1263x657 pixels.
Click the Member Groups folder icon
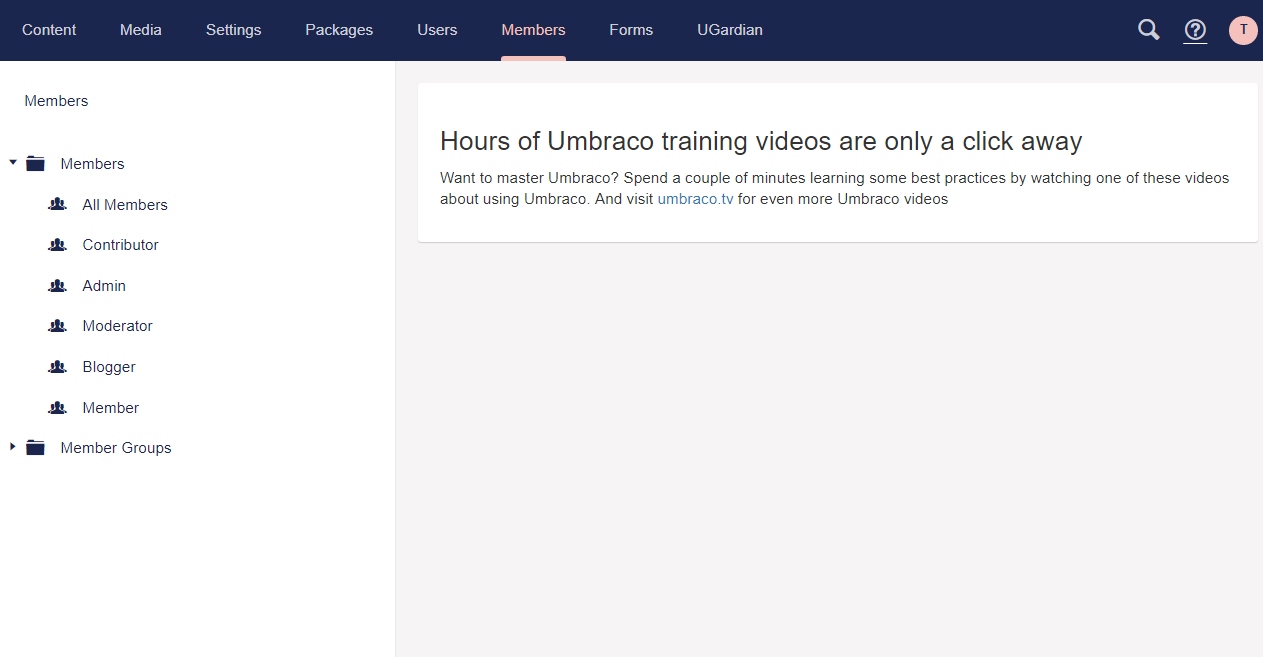36,448
